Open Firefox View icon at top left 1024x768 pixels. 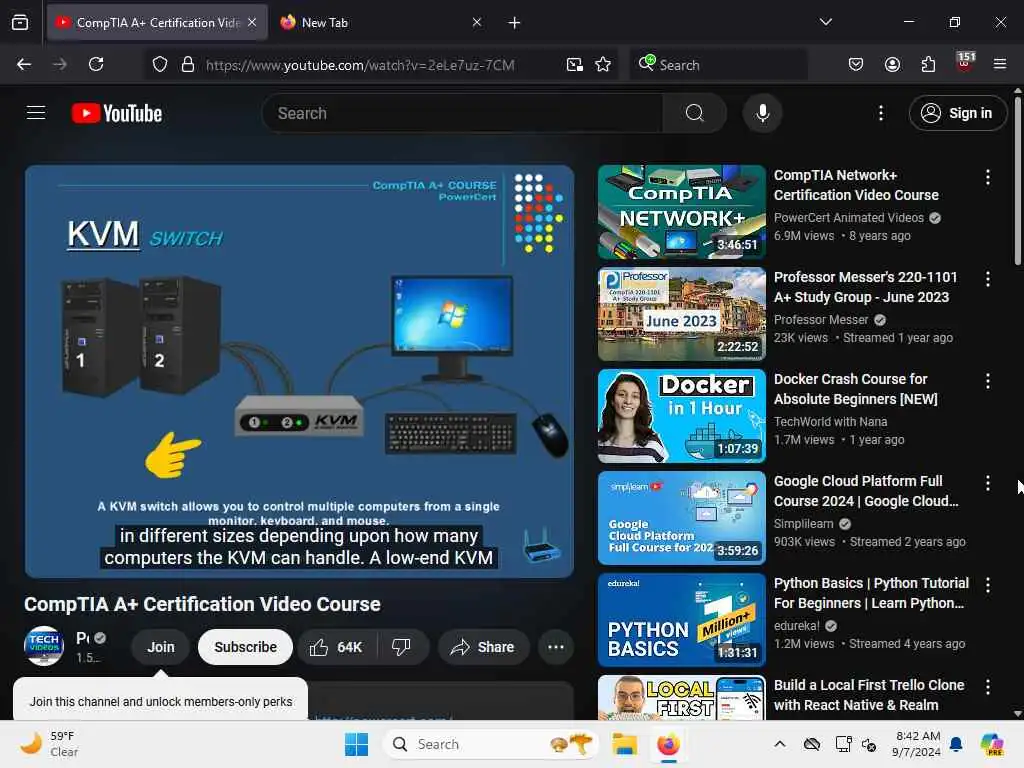tap(20, 22)
